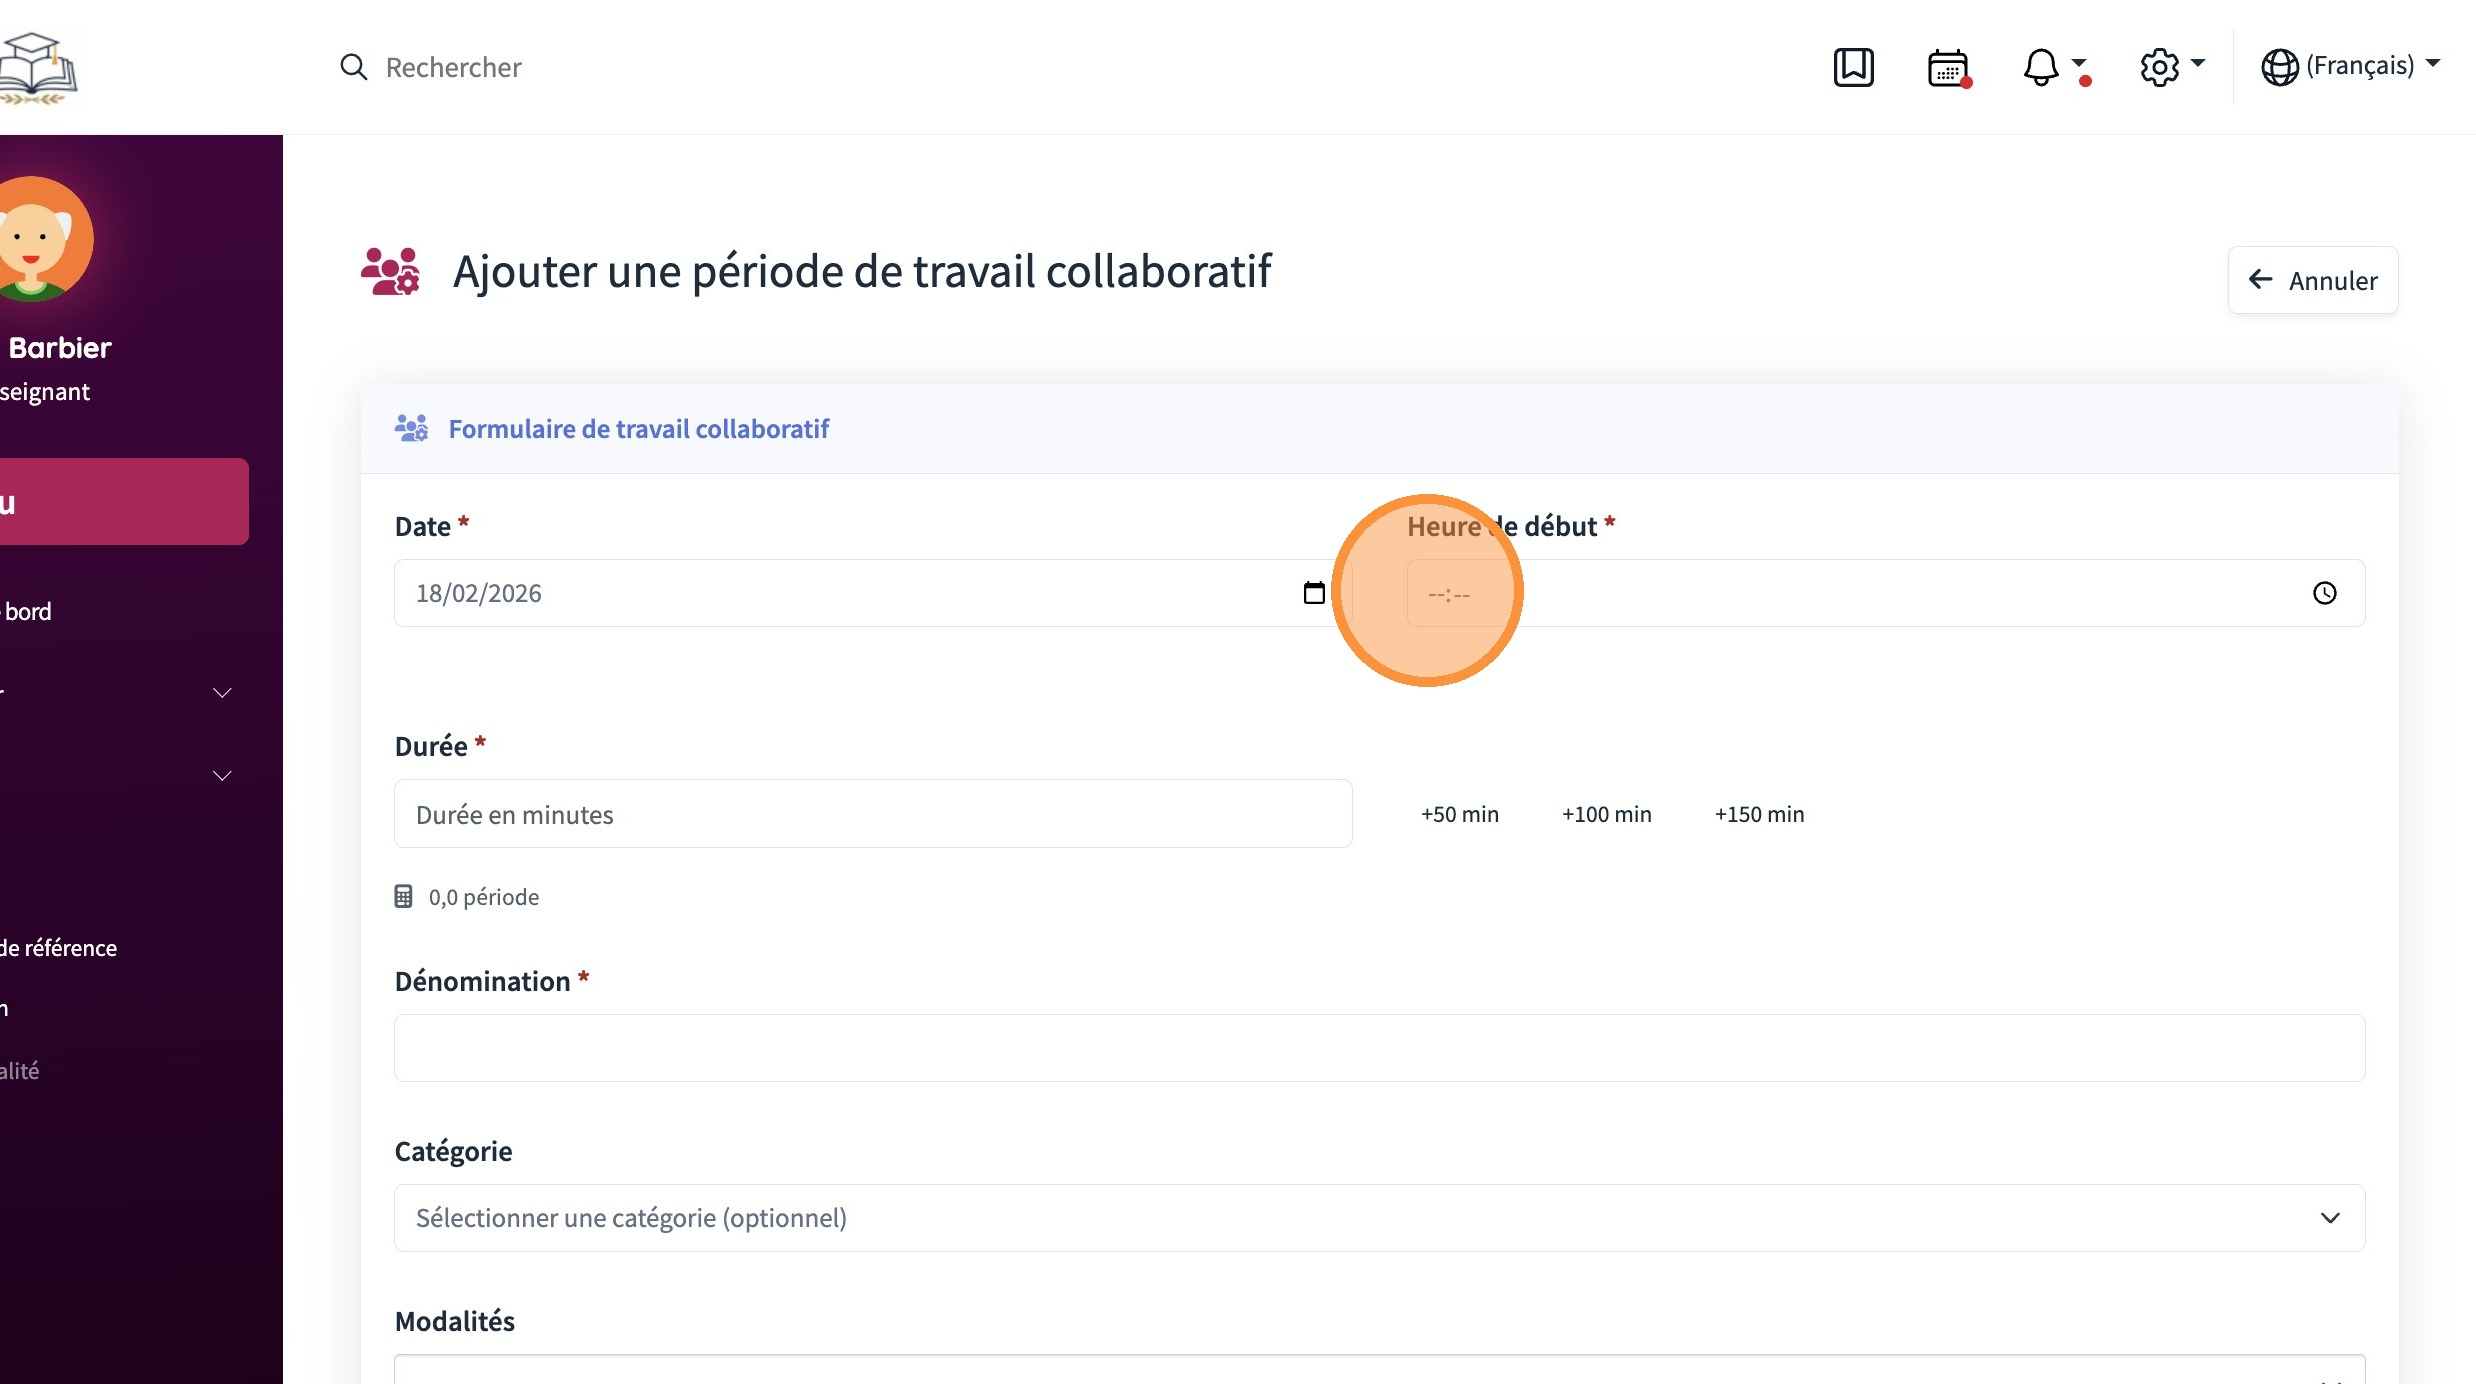This screenshot has width=2476, height=1384.
Task: Click the user avatar picture
Action: pyautogui.click(x=35, y=239)
